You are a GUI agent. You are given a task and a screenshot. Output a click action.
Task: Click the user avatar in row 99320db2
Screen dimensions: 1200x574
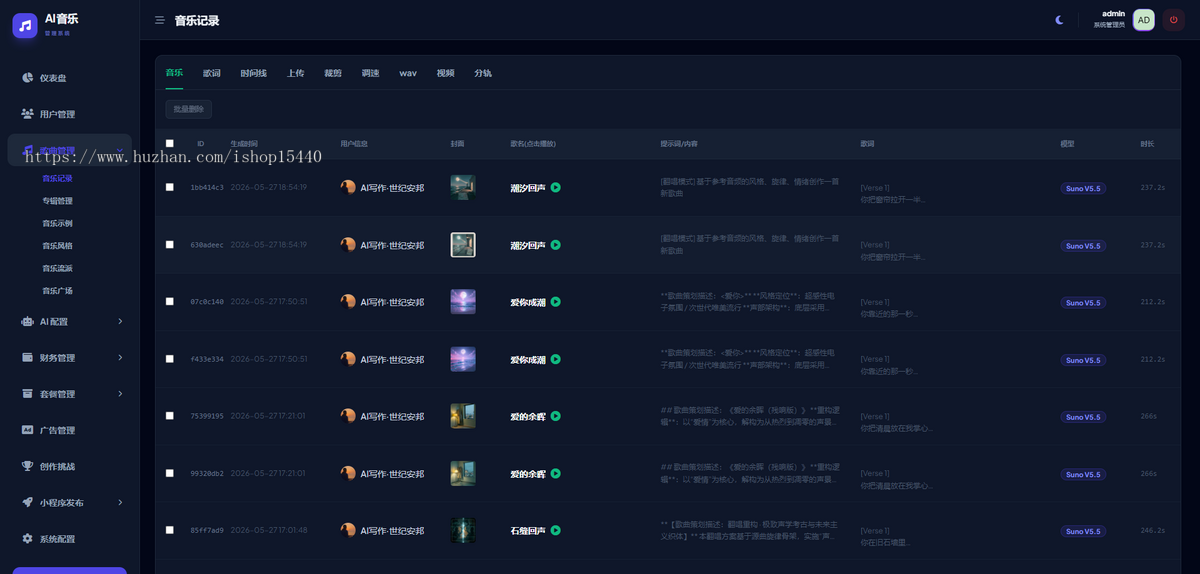pyautogui.click(x=348, y=473)
